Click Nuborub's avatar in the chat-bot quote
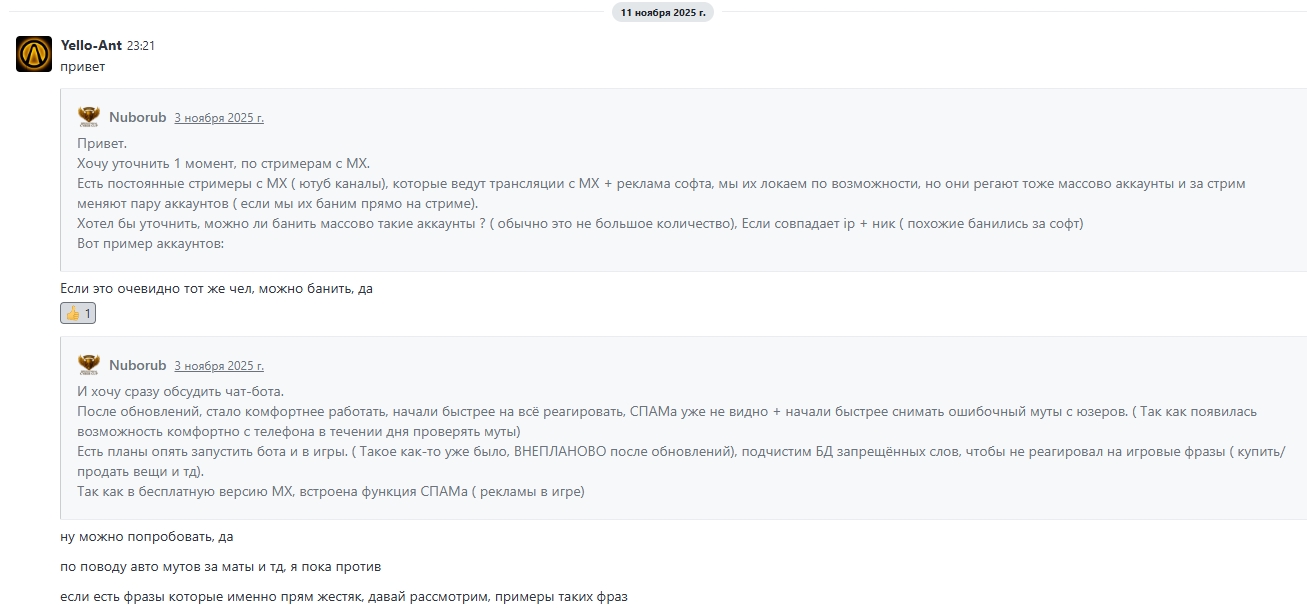 [89, 365]
